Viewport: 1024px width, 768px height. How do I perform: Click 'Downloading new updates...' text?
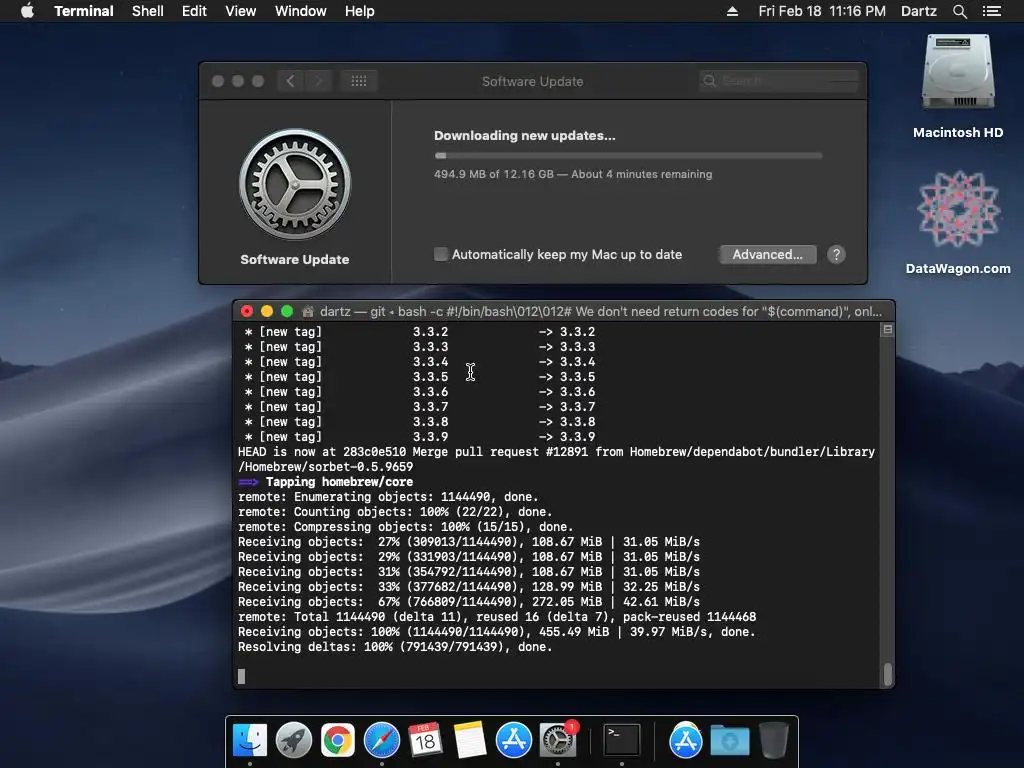coord(524,136)
